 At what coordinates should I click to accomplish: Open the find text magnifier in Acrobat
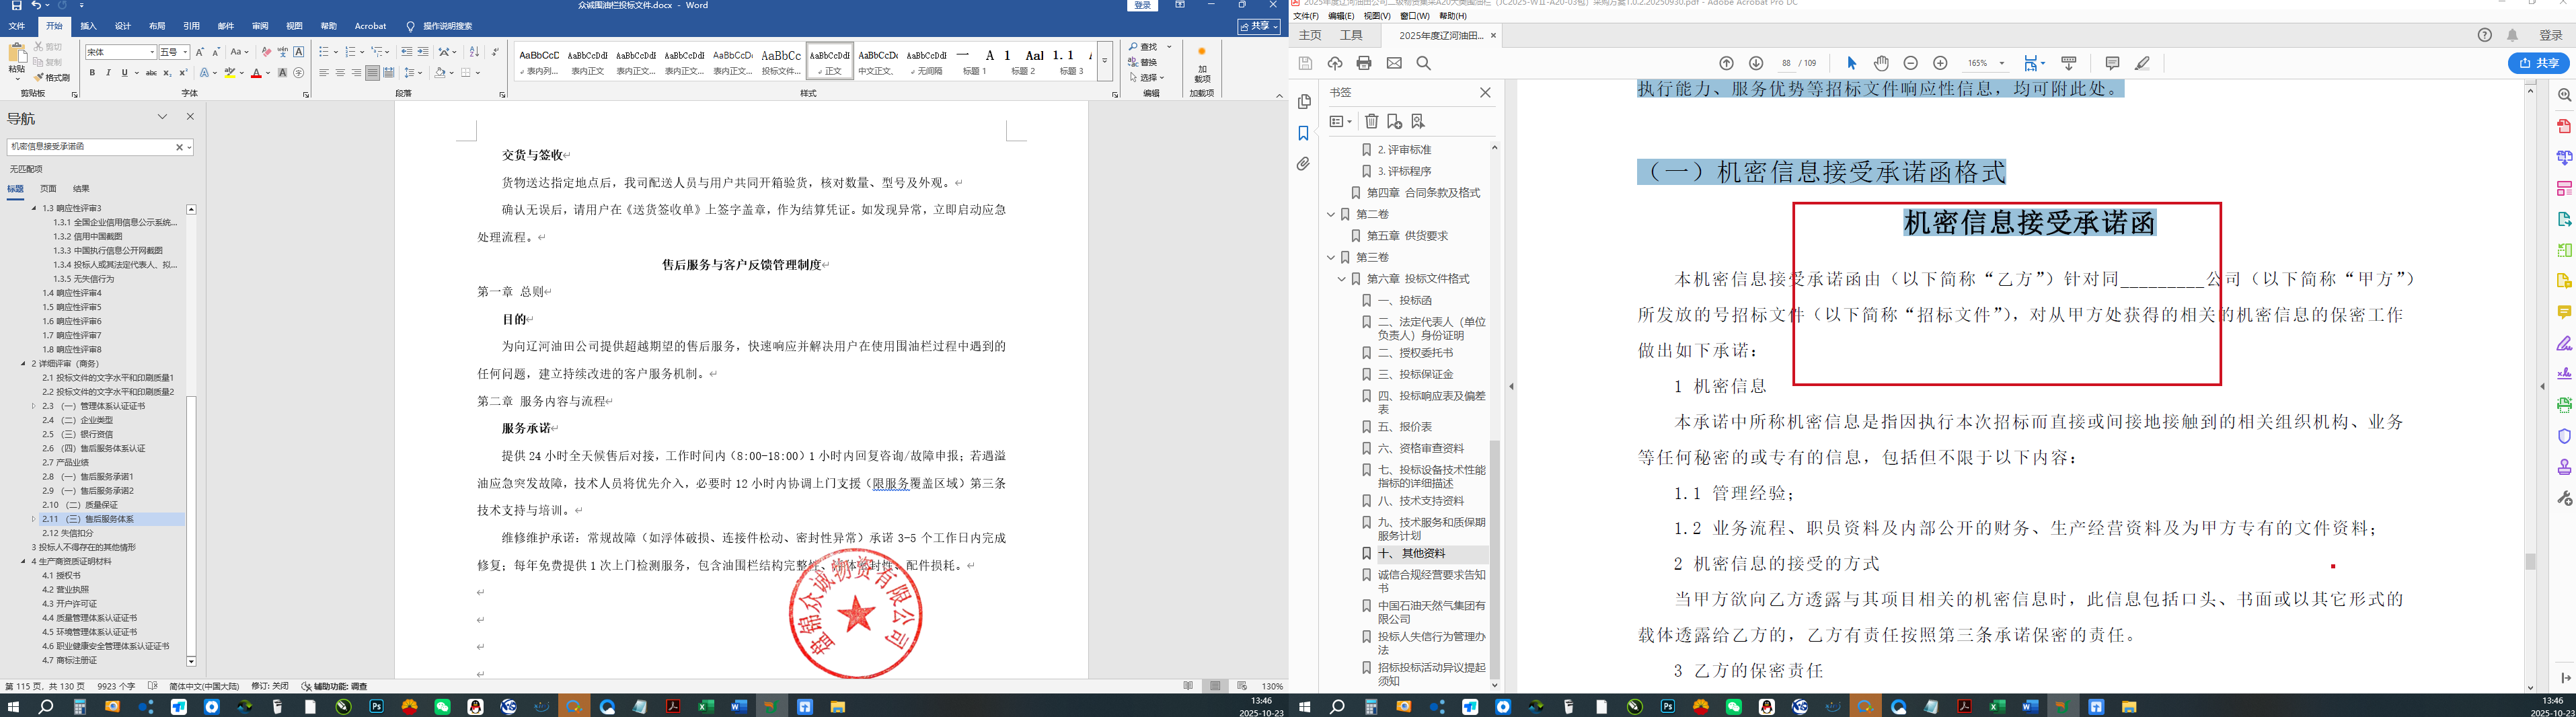pos(1424,63)
